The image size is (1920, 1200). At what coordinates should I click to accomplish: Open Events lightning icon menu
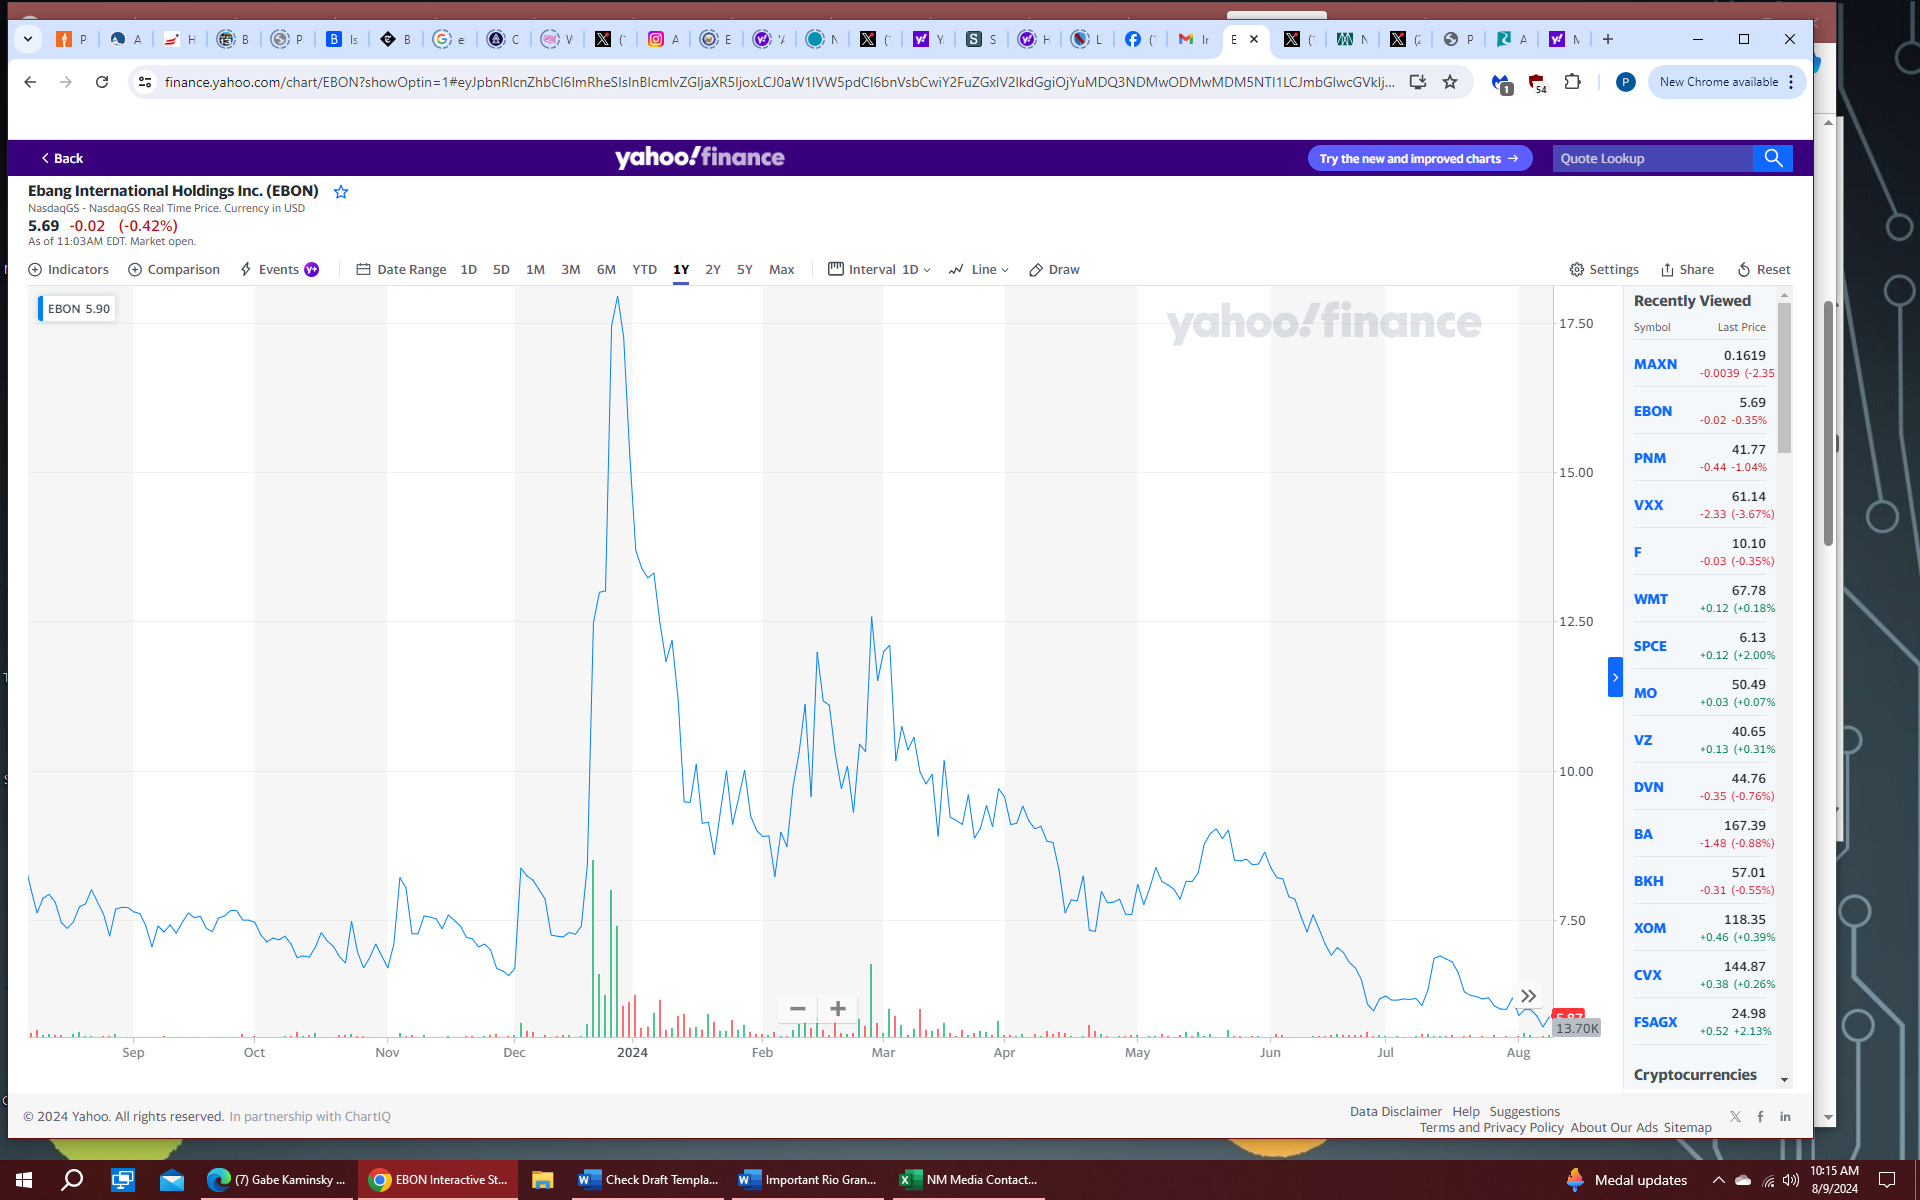(x=246, y=270)
